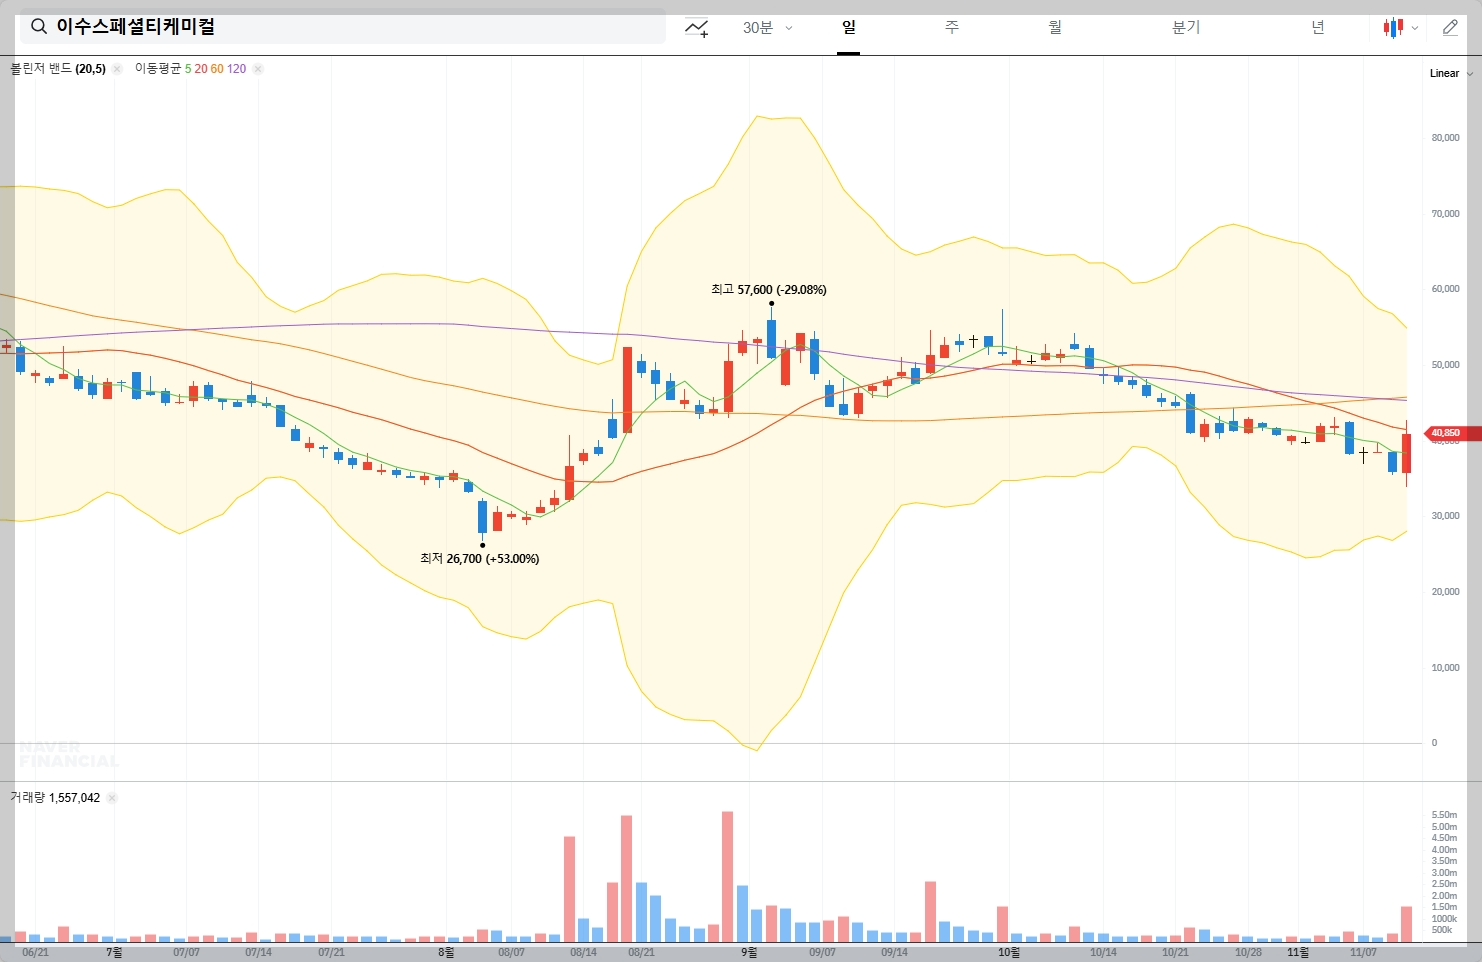Click the 5.50m volume axis label
The height and width of the screenshot is (962, 1482).
tap(1444, 815)
